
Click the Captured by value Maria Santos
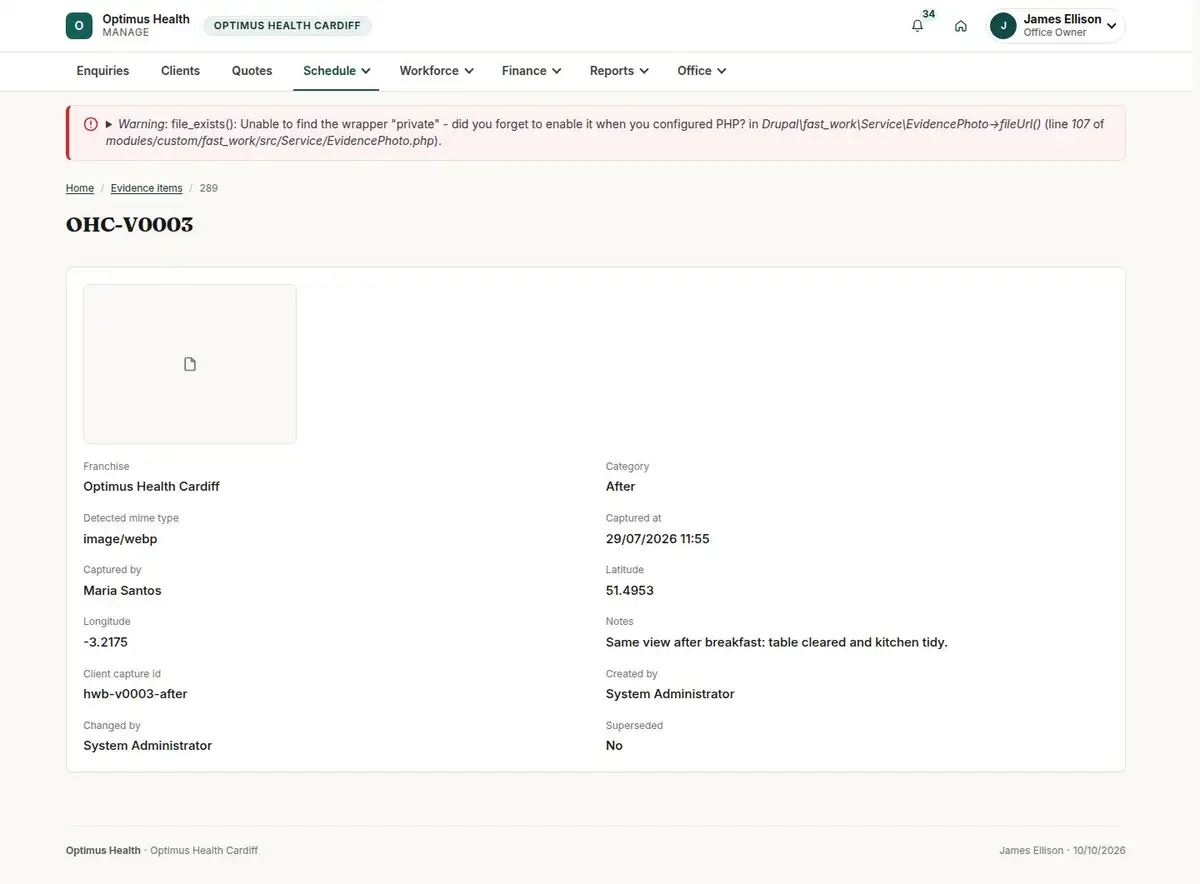point(122,590)
